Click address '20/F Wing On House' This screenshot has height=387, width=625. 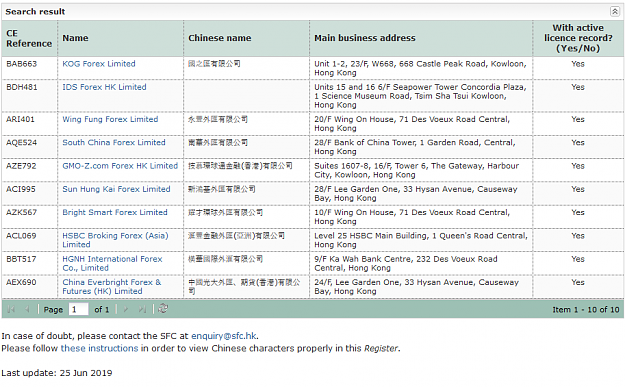click(412, 124)
